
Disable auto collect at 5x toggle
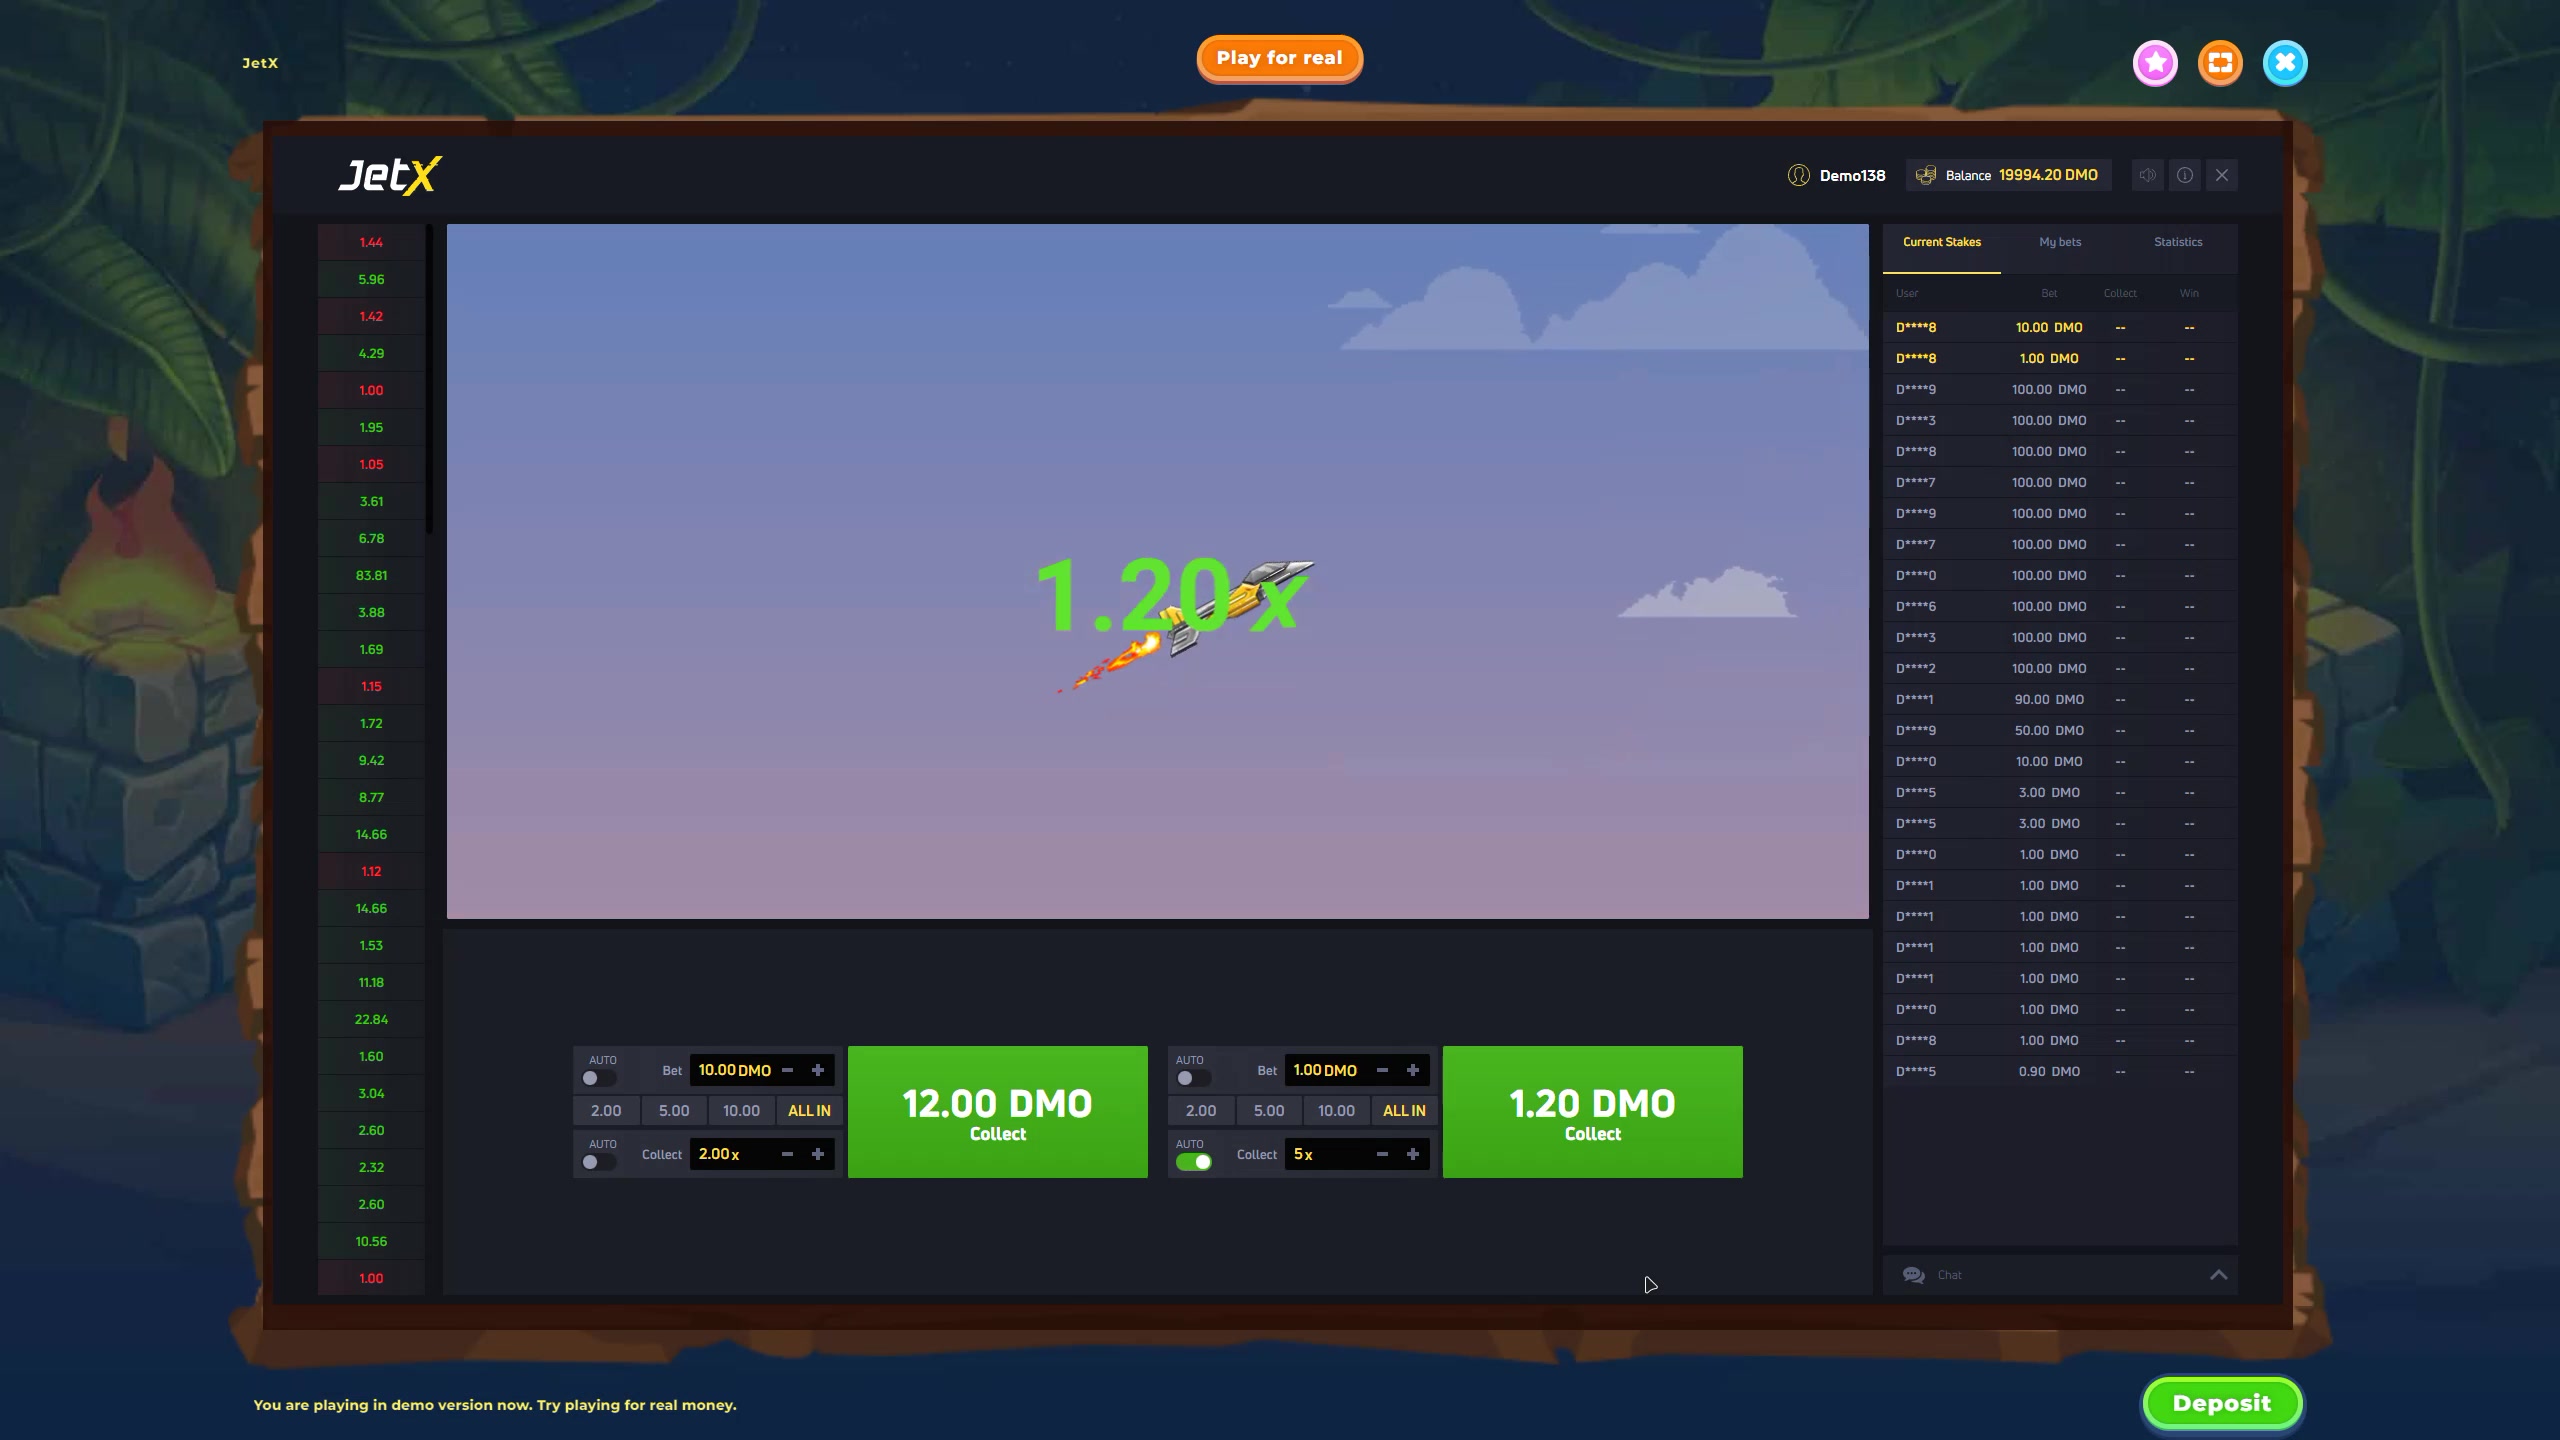point(1193,1162)
